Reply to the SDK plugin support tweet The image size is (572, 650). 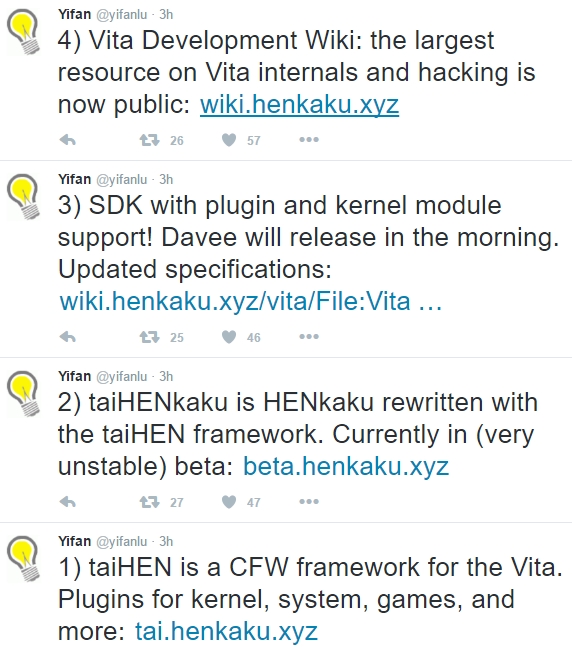point(68,337)
